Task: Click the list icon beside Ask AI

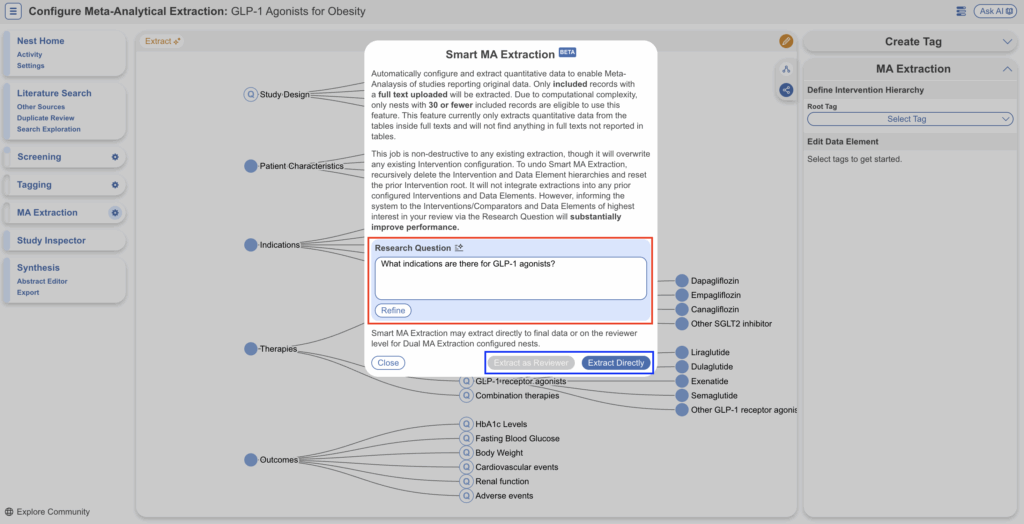Action: [961, 11]
